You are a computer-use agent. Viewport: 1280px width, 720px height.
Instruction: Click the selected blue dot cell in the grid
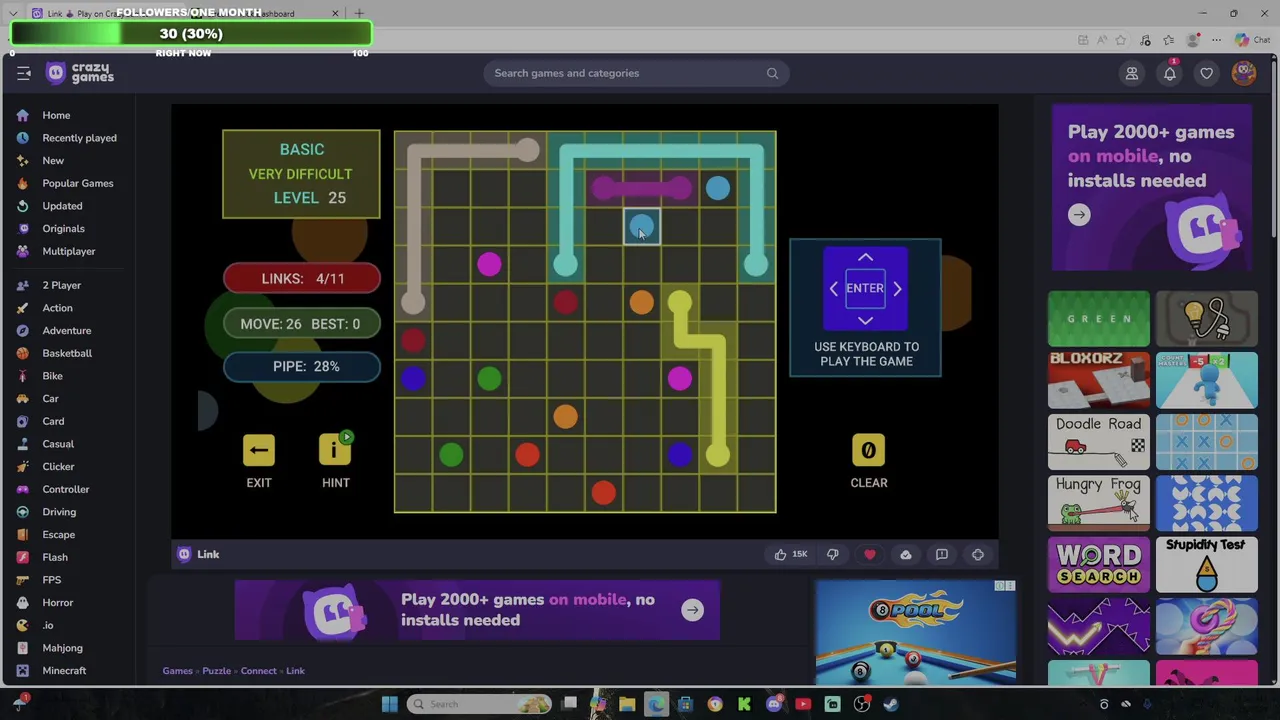click(x=641, y=227)
